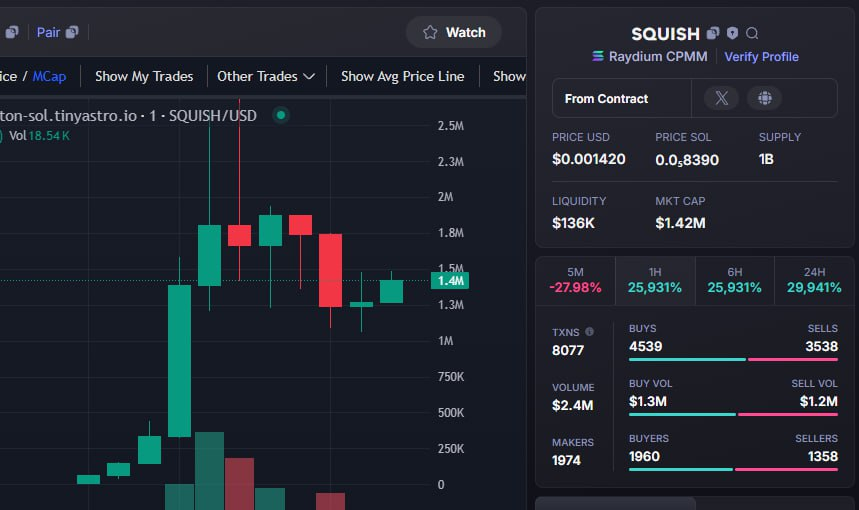
Task: Click the SELLERS count 1358
Action: point(823,456)
